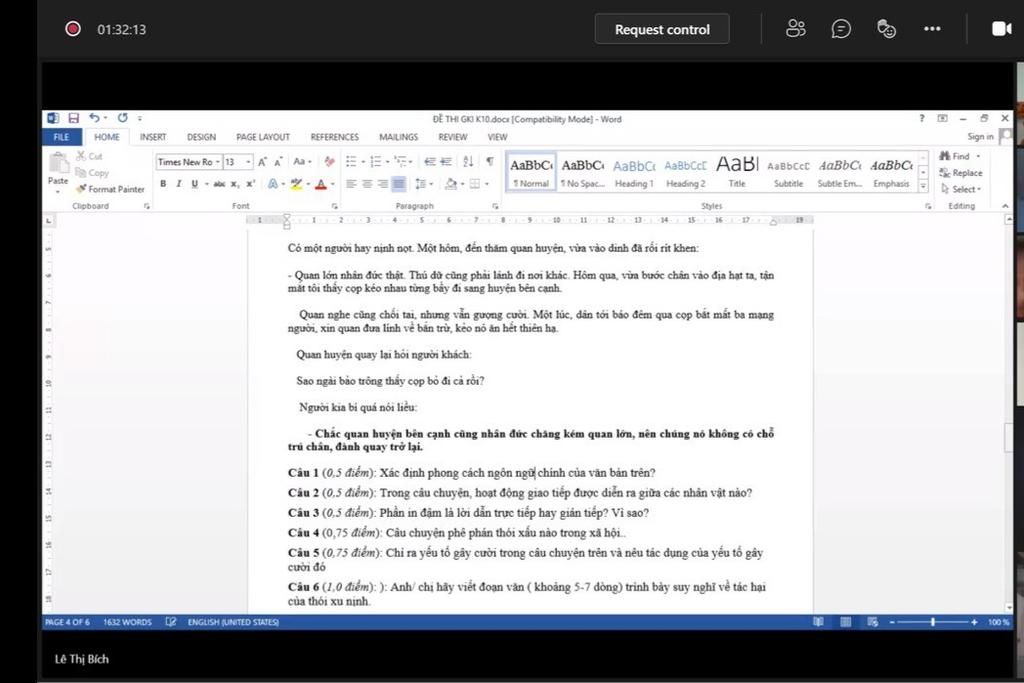Screen dimensions: 1024x683
Task: Open the font size dropdown showing 13
Action: point(248,162)
